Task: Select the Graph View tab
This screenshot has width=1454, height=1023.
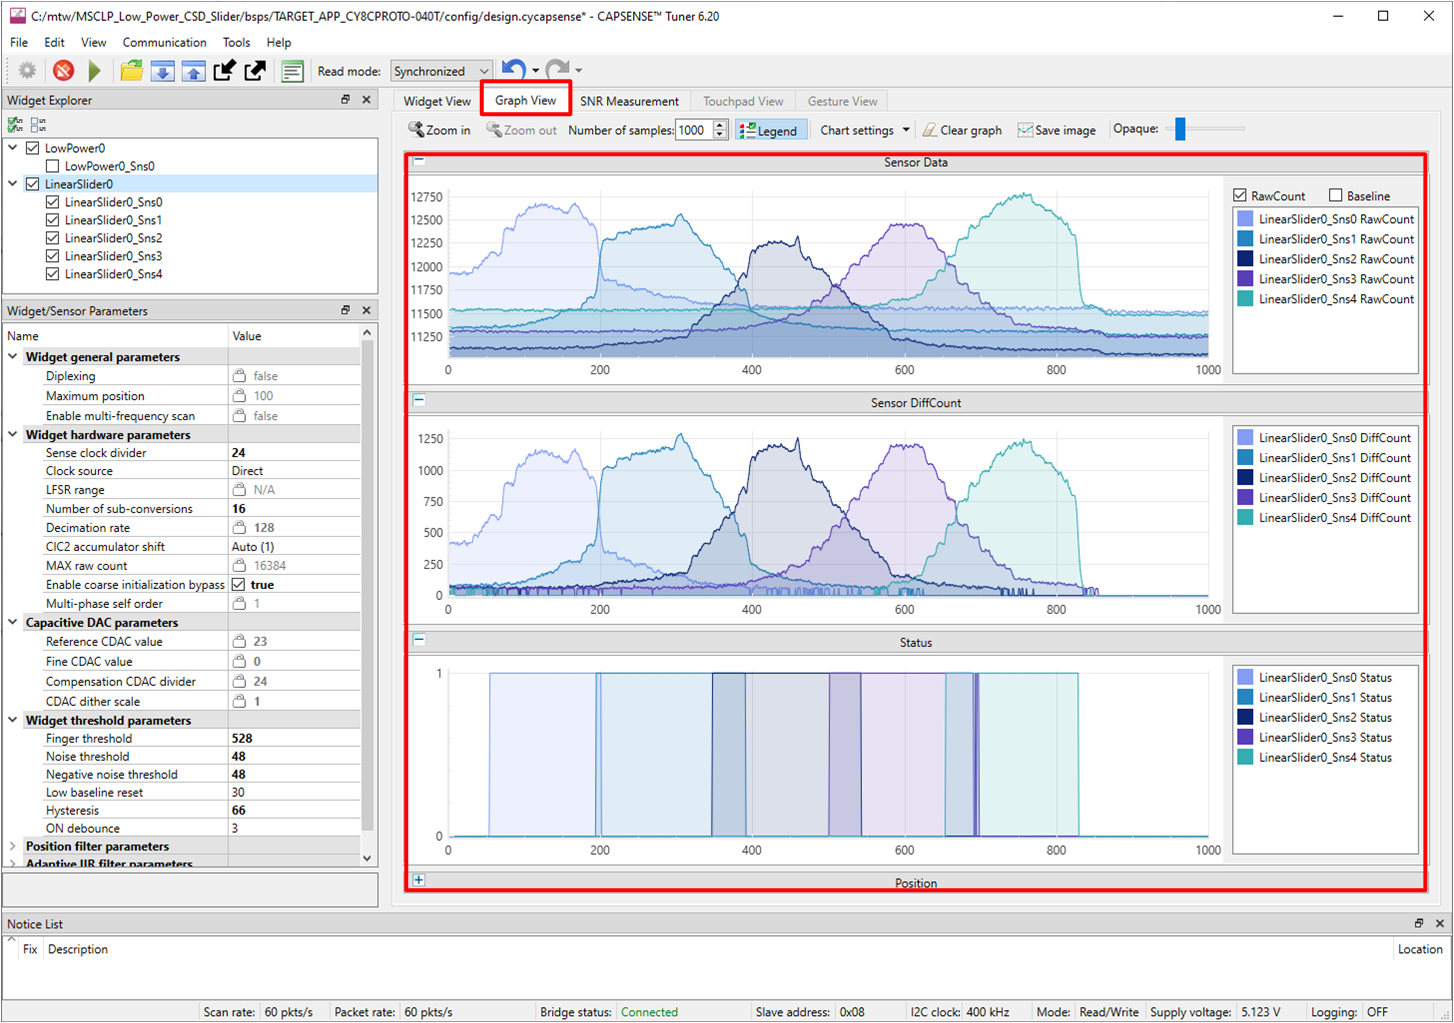Action: (x=526, y=100)
